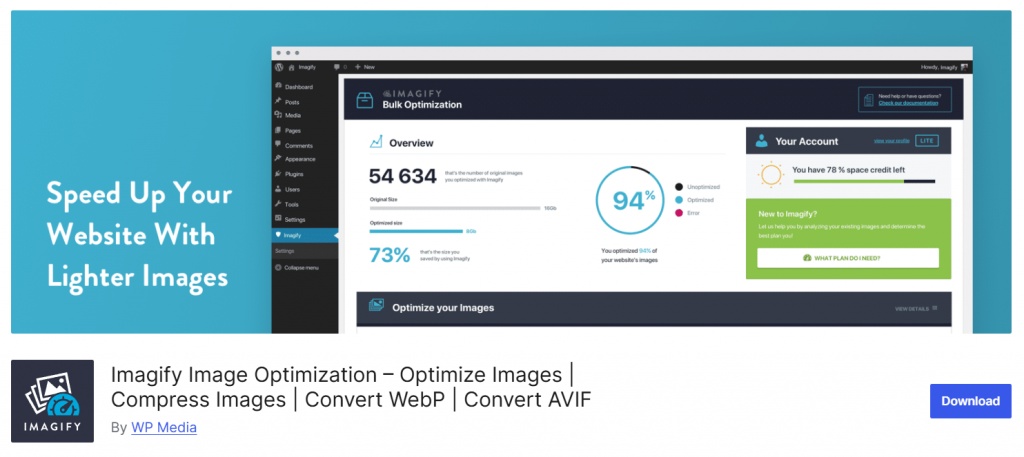The height and width of the screenshot is (457, 1024).
Task: Click the Original Size bar
Action: click(x=455, y=208)
